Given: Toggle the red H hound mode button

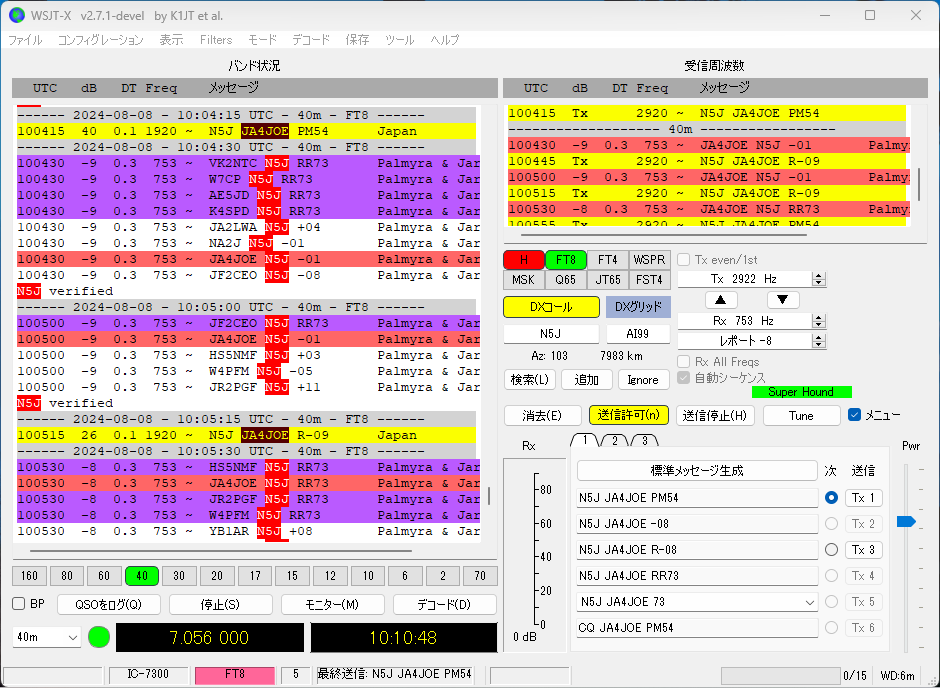Looking at the screenshot, I should coord(524,260).
